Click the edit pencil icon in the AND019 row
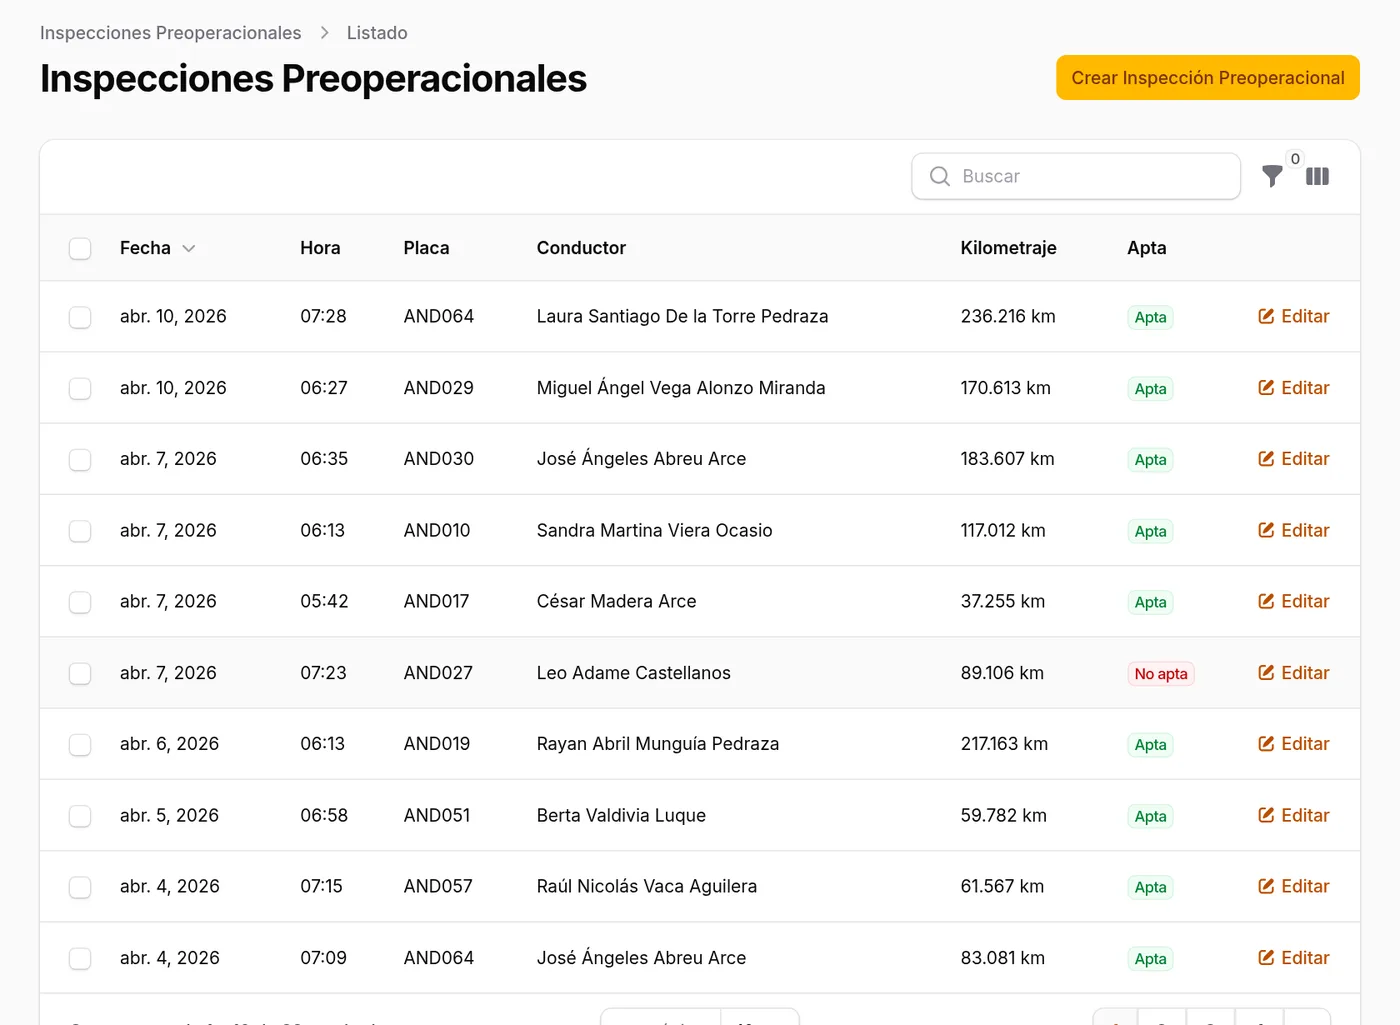Screen dimensions: 1400x1025 (1266, 744)
